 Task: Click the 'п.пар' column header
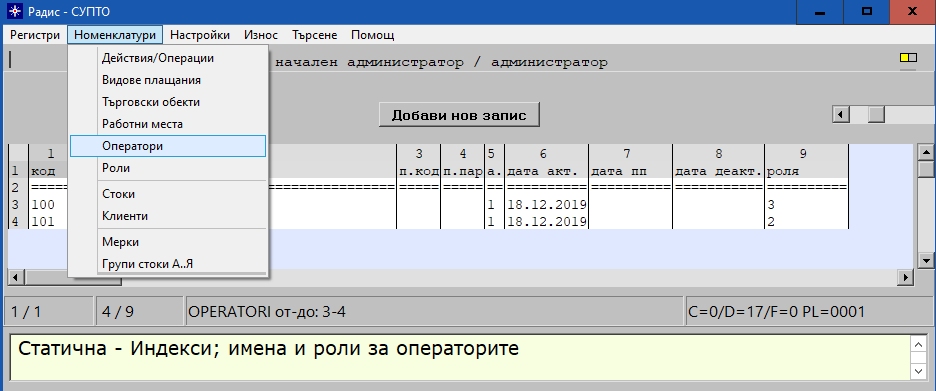pyautogui.click(x=463, y=171)
